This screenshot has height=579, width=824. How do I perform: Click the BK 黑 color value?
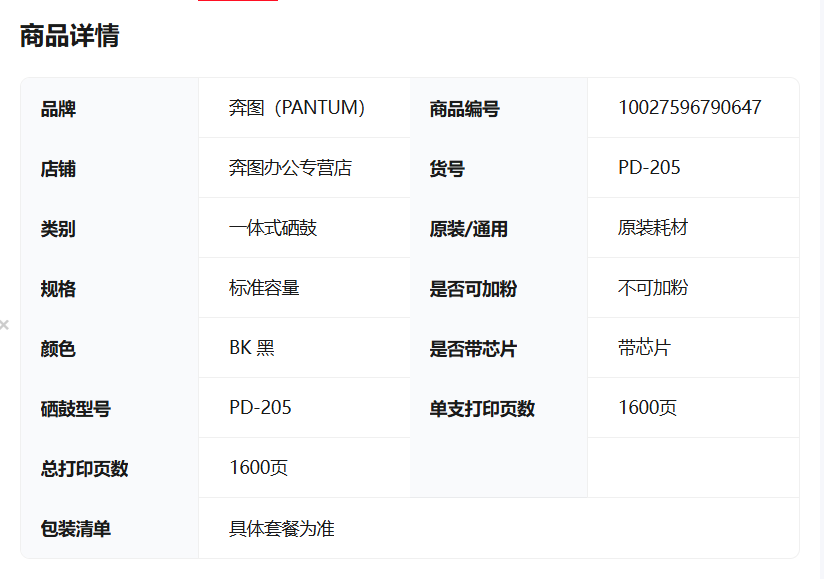coord(252,348)
